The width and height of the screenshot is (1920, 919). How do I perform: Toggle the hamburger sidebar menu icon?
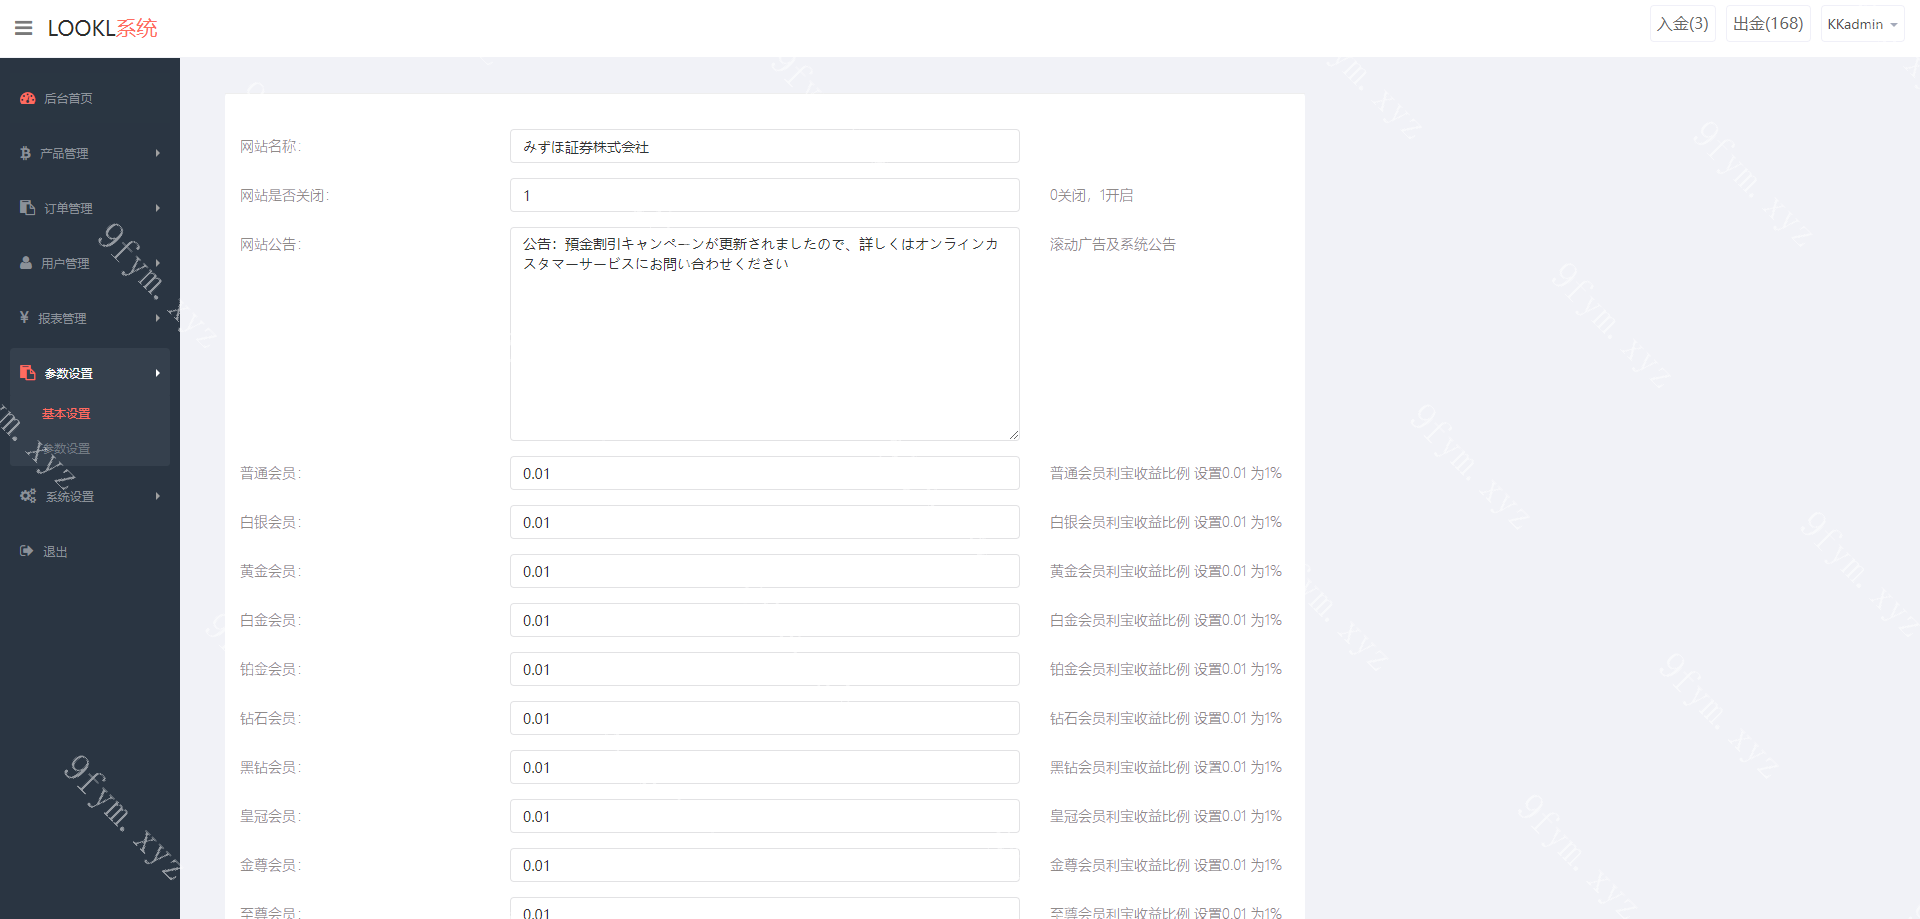(23, 28)
